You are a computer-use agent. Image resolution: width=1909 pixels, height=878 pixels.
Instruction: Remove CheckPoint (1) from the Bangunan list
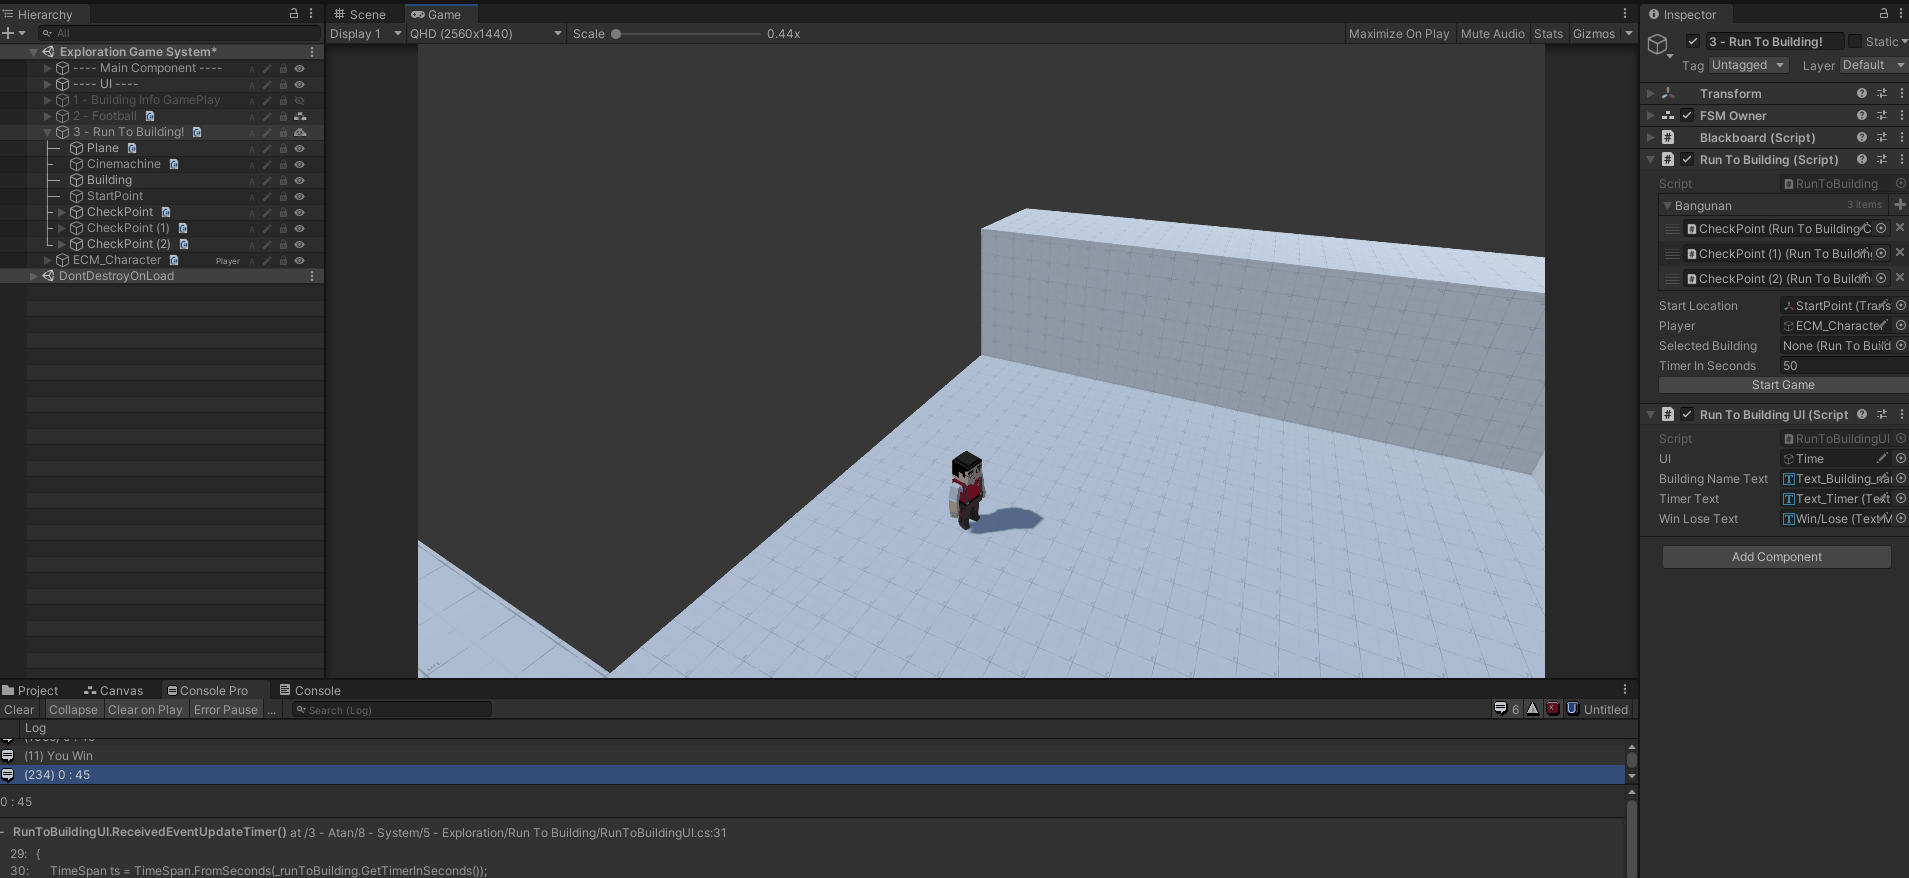tap(1899, 253)
